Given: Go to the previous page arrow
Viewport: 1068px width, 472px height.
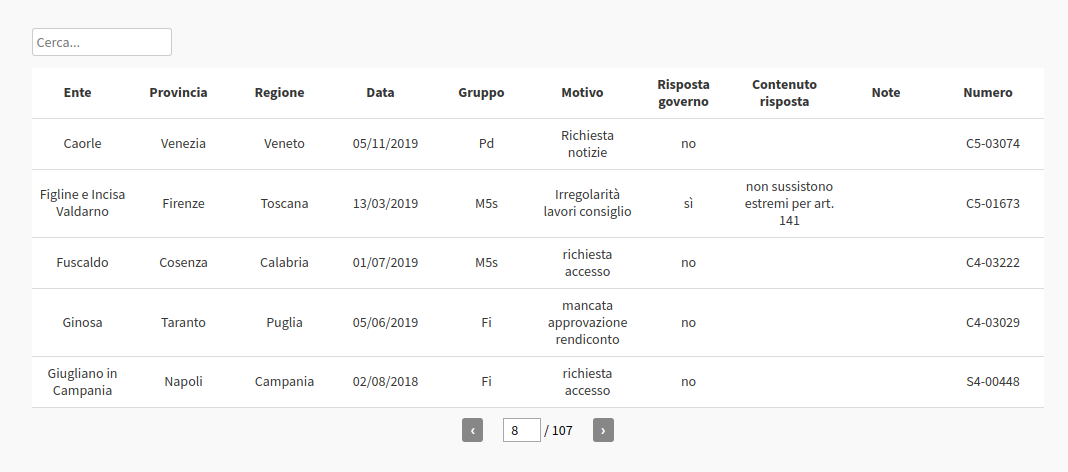Looking at the screenshot, I should [x=472, y=430].
